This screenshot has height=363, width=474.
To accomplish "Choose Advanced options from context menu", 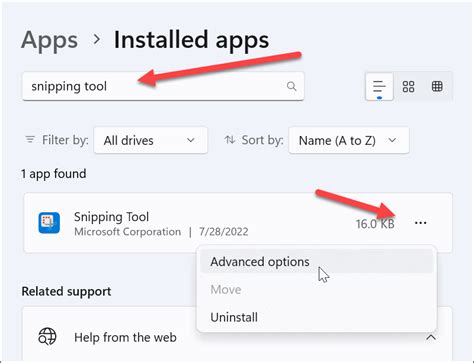I will point(316,262).
